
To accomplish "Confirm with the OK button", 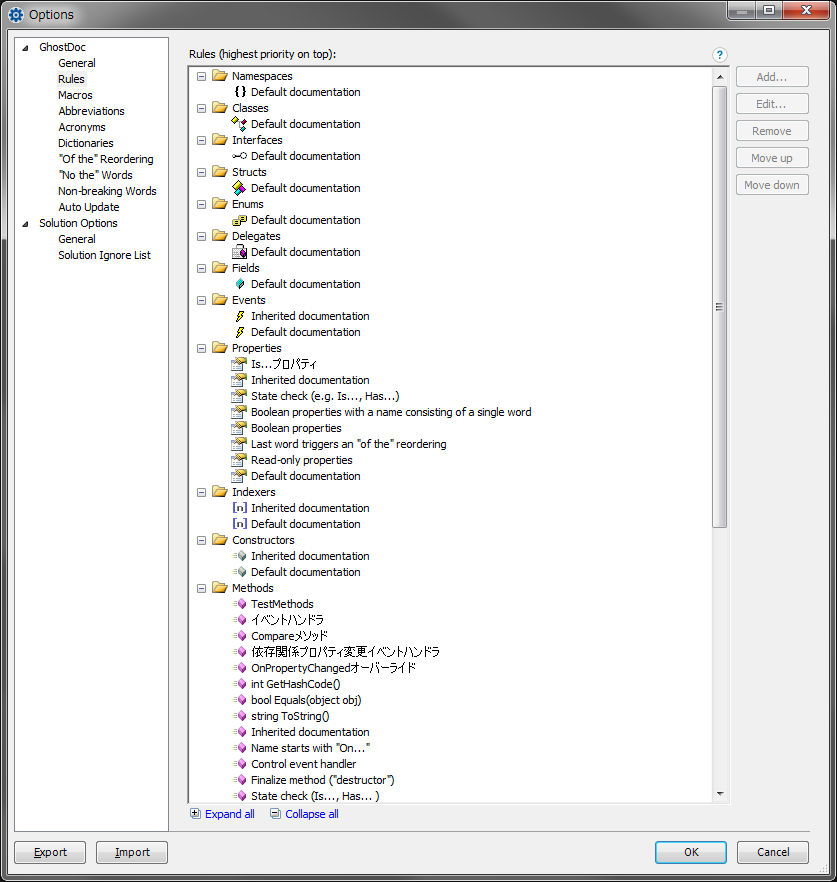I will coord(691,852).
